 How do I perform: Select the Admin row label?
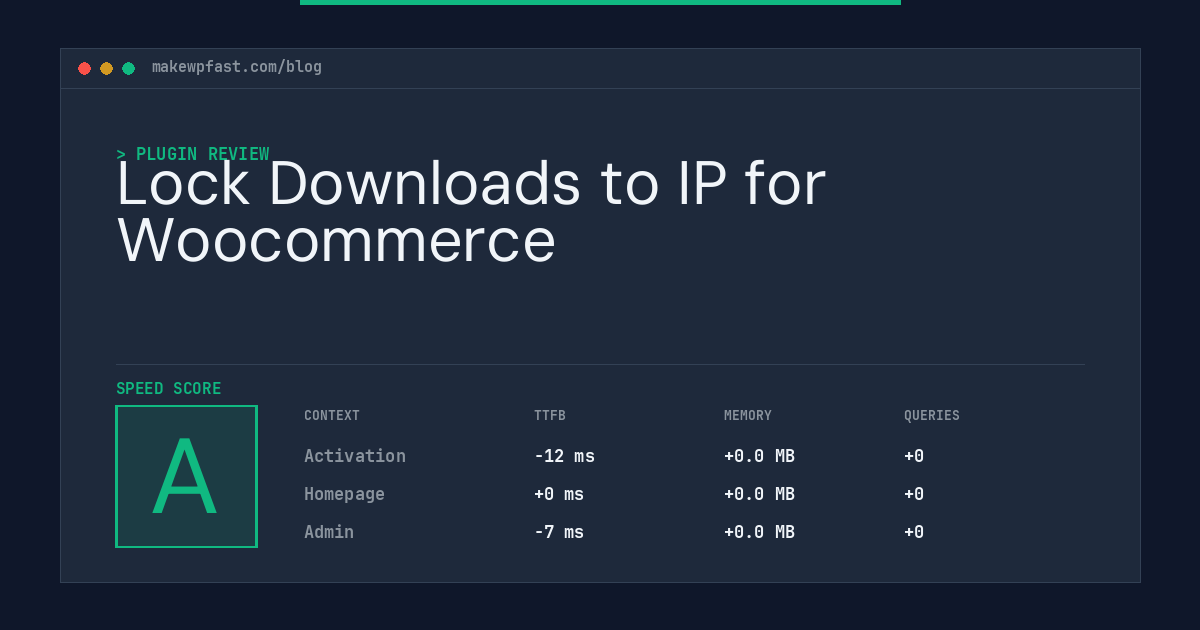pyautogui.click(x=329, y=532)
